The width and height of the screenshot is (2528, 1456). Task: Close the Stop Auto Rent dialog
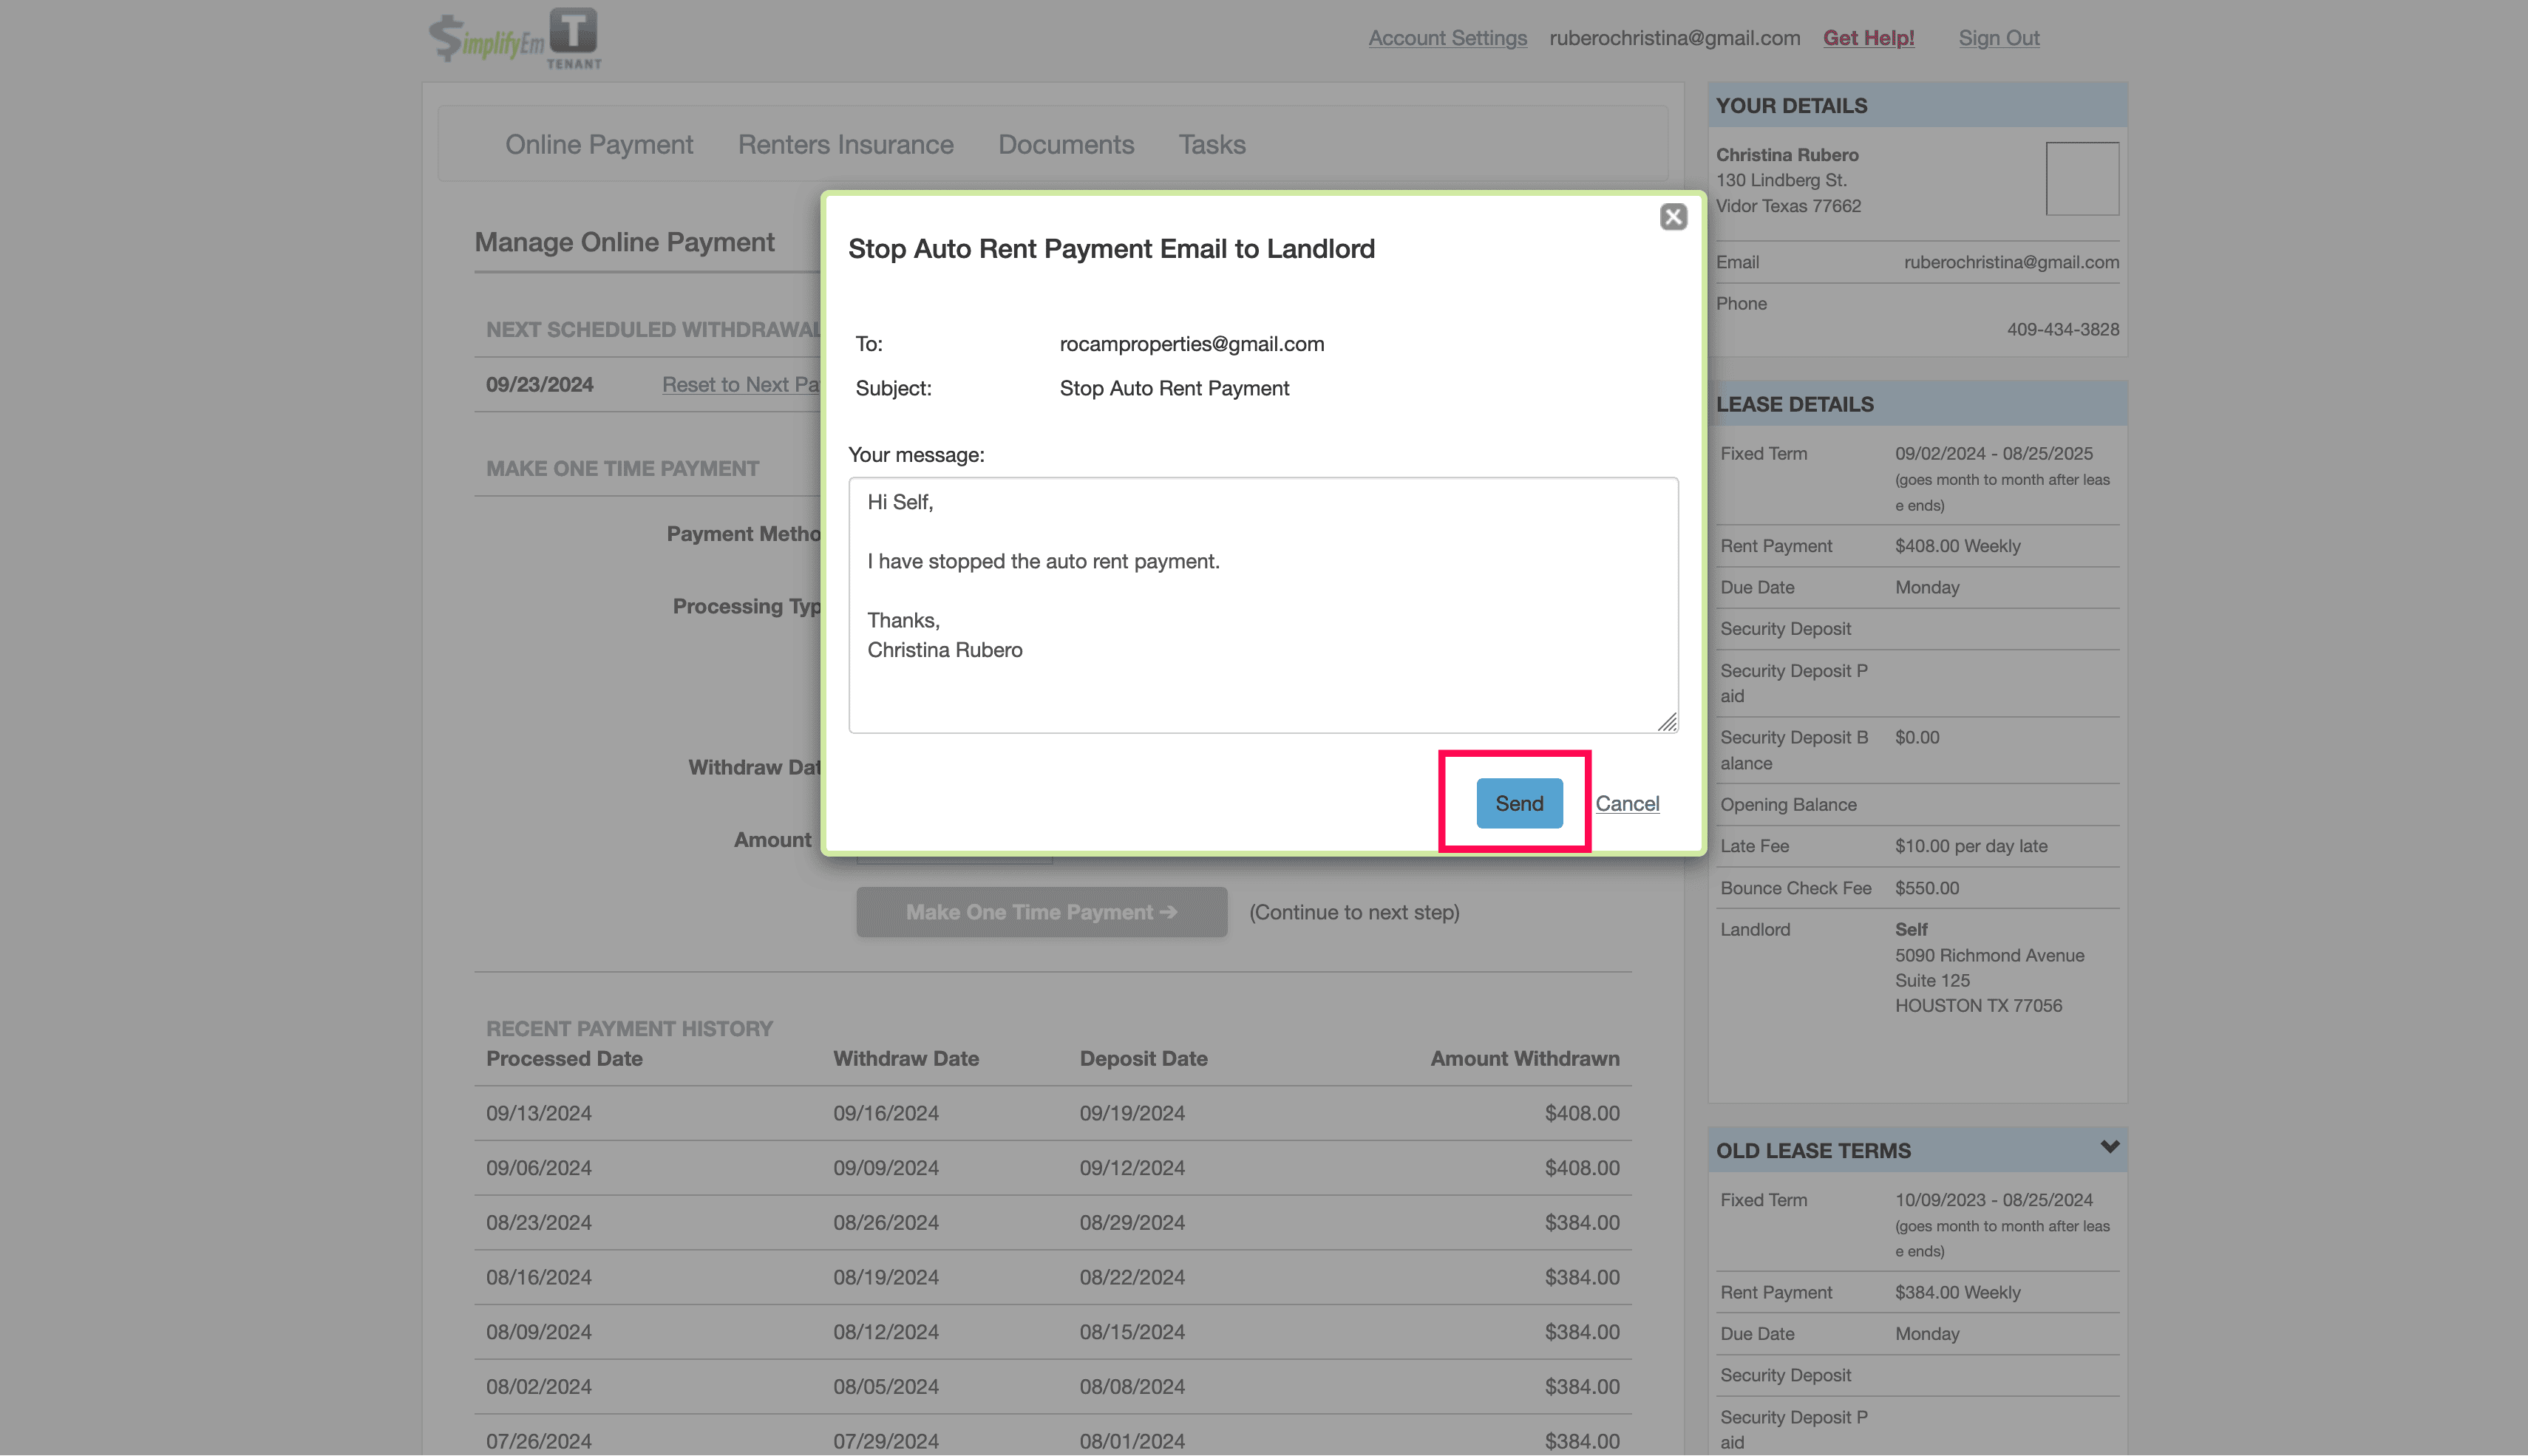point(1673,217)
